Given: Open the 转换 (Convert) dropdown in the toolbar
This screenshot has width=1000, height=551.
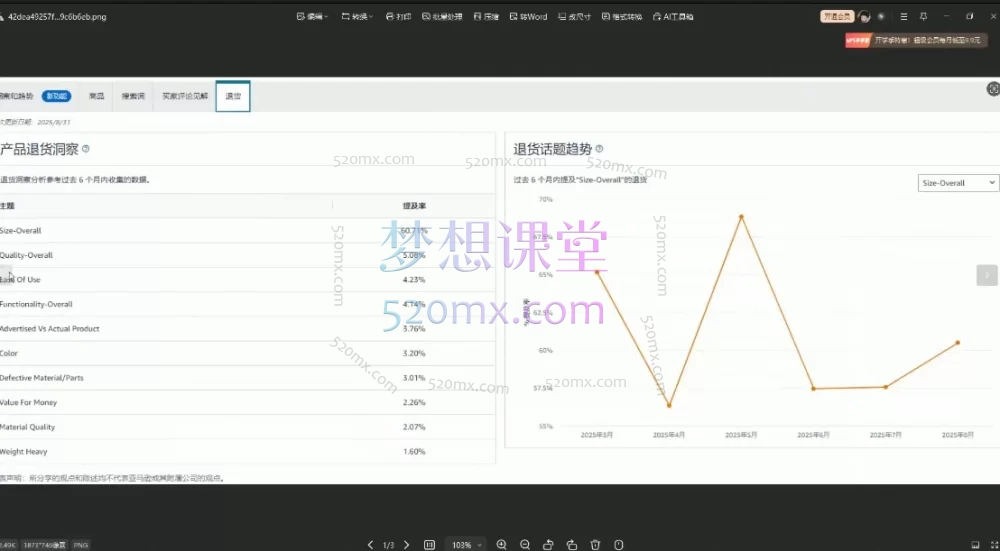Looking at the screenshot, I should pyautogui.click(x=357, y=17).
